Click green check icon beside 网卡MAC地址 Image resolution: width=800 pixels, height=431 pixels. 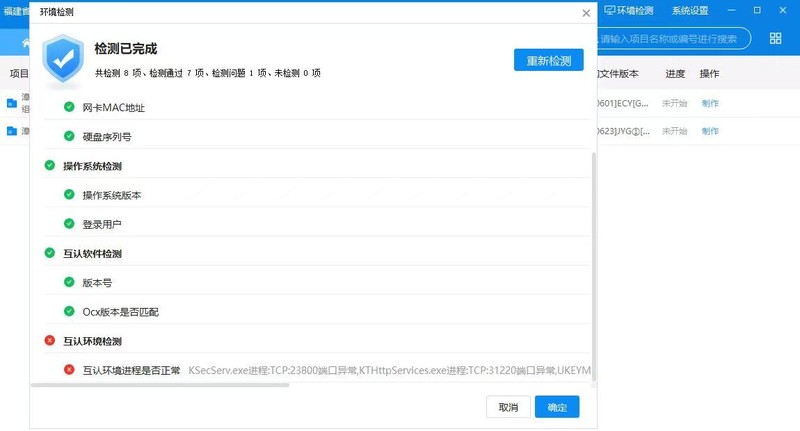[69, 107]
